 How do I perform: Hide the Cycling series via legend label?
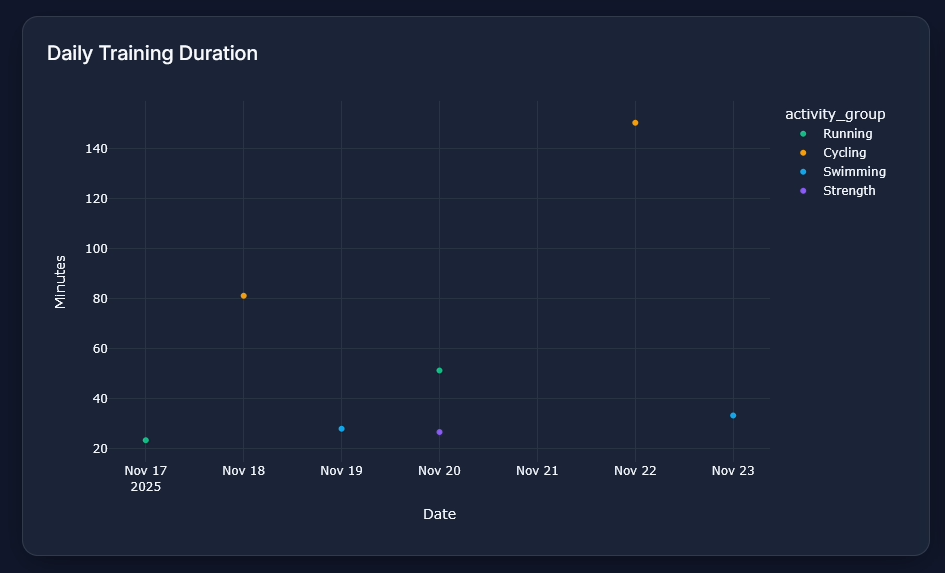[x=844, y=153]
